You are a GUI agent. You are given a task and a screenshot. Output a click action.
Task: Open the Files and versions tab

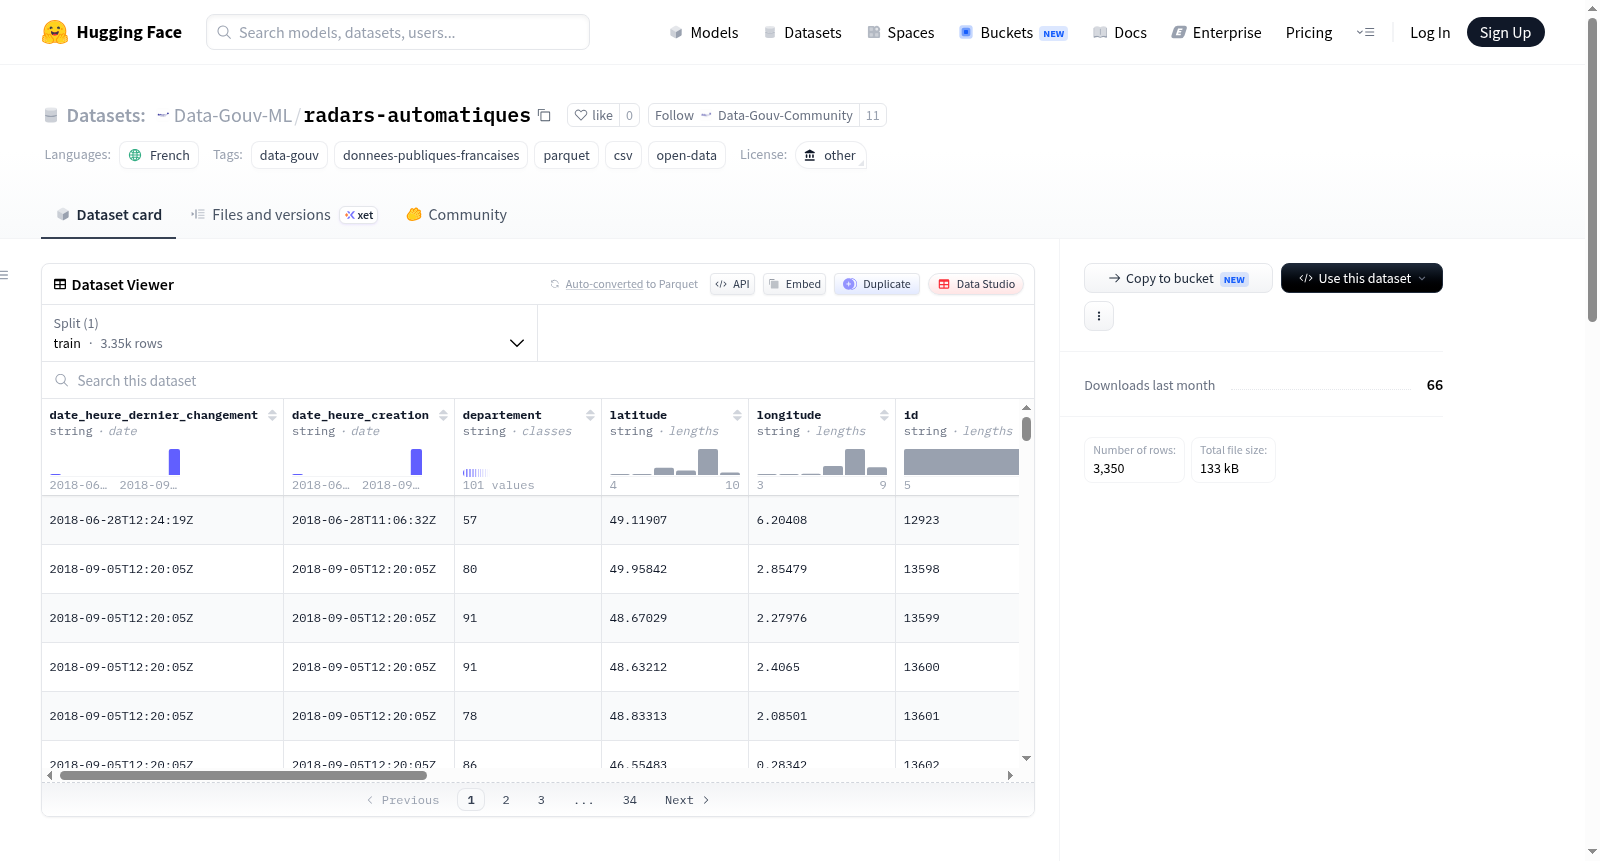pyautogui.click(x=284, y=215)
